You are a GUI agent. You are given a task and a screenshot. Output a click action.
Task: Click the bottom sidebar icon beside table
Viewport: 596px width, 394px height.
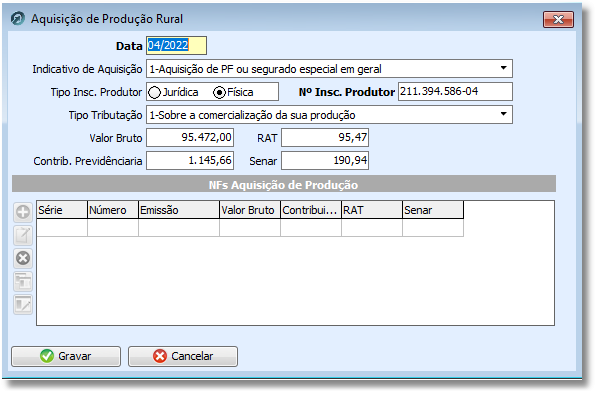pos(23,305)
